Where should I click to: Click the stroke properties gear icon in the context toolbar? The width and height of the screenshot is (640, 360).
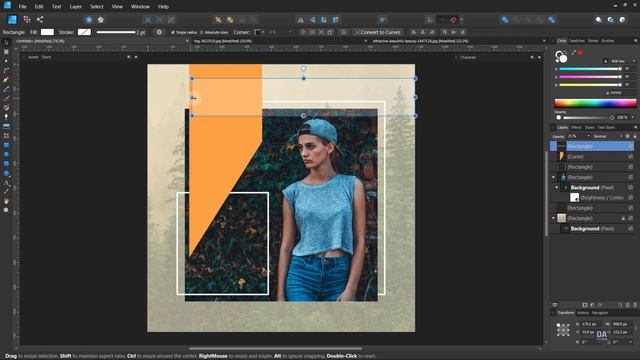pyautogui.click(x=159, y=32)
